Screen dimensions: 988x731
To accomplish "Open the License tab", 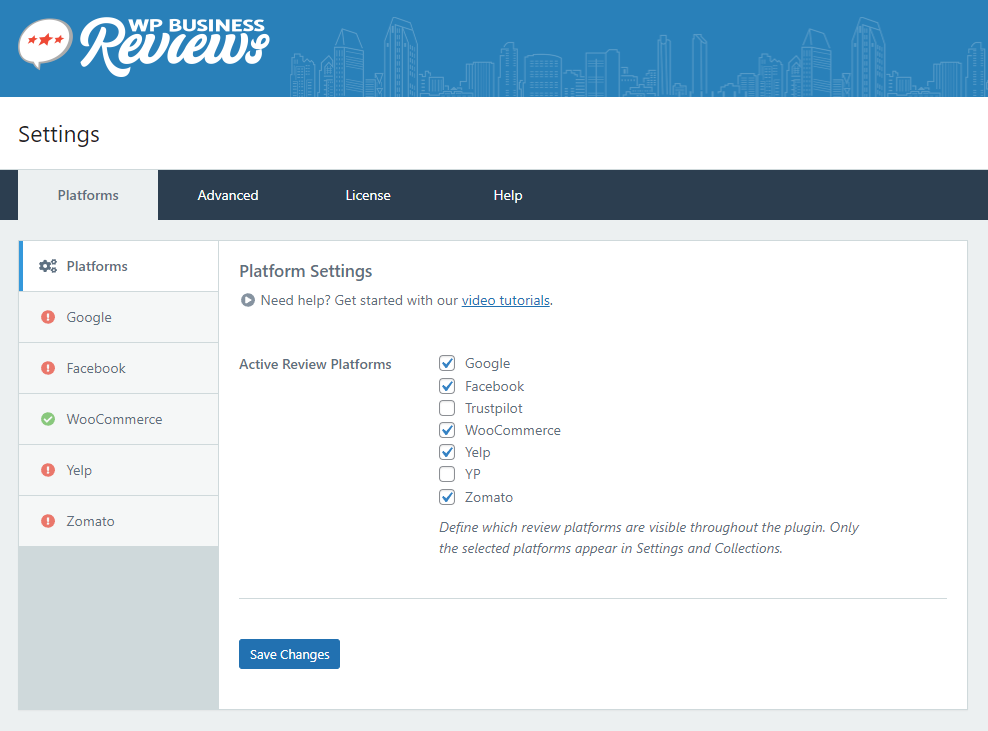I will [x=368, y=194].
